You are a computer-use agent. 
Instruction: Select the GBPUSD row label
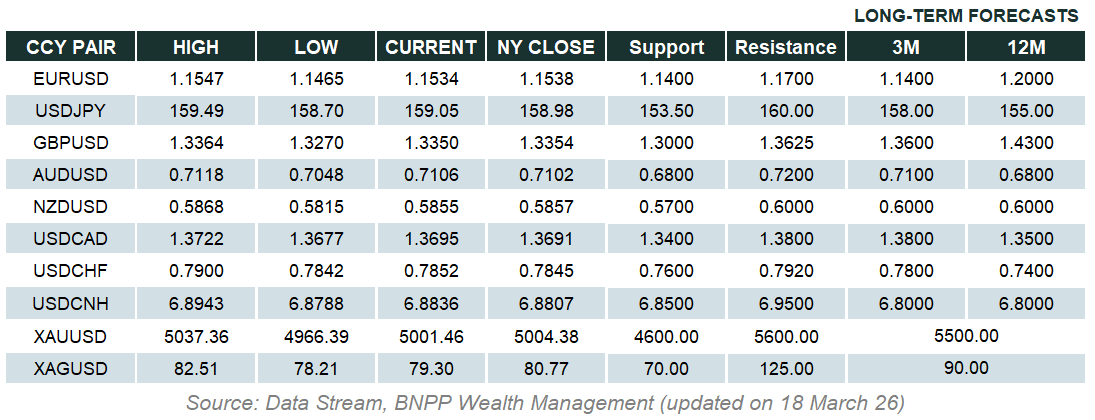pos(70,143)
